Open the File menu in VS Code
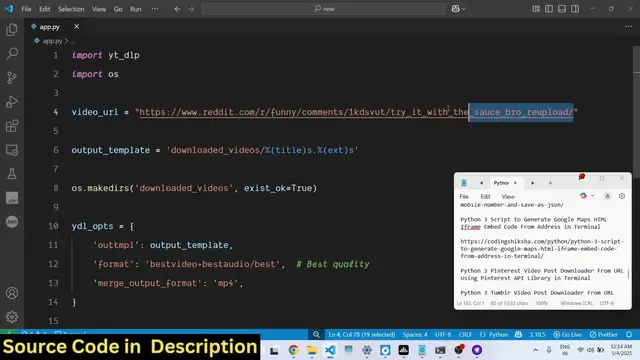The height and width of the screenshot is (360, 640). (26, 9)
